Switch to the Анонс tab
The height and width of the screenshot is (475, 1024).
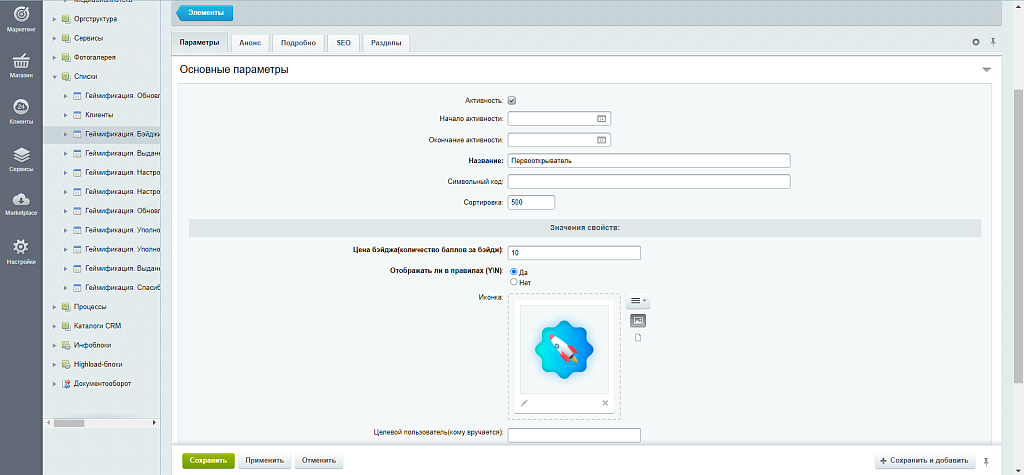(x=249, y=43)
